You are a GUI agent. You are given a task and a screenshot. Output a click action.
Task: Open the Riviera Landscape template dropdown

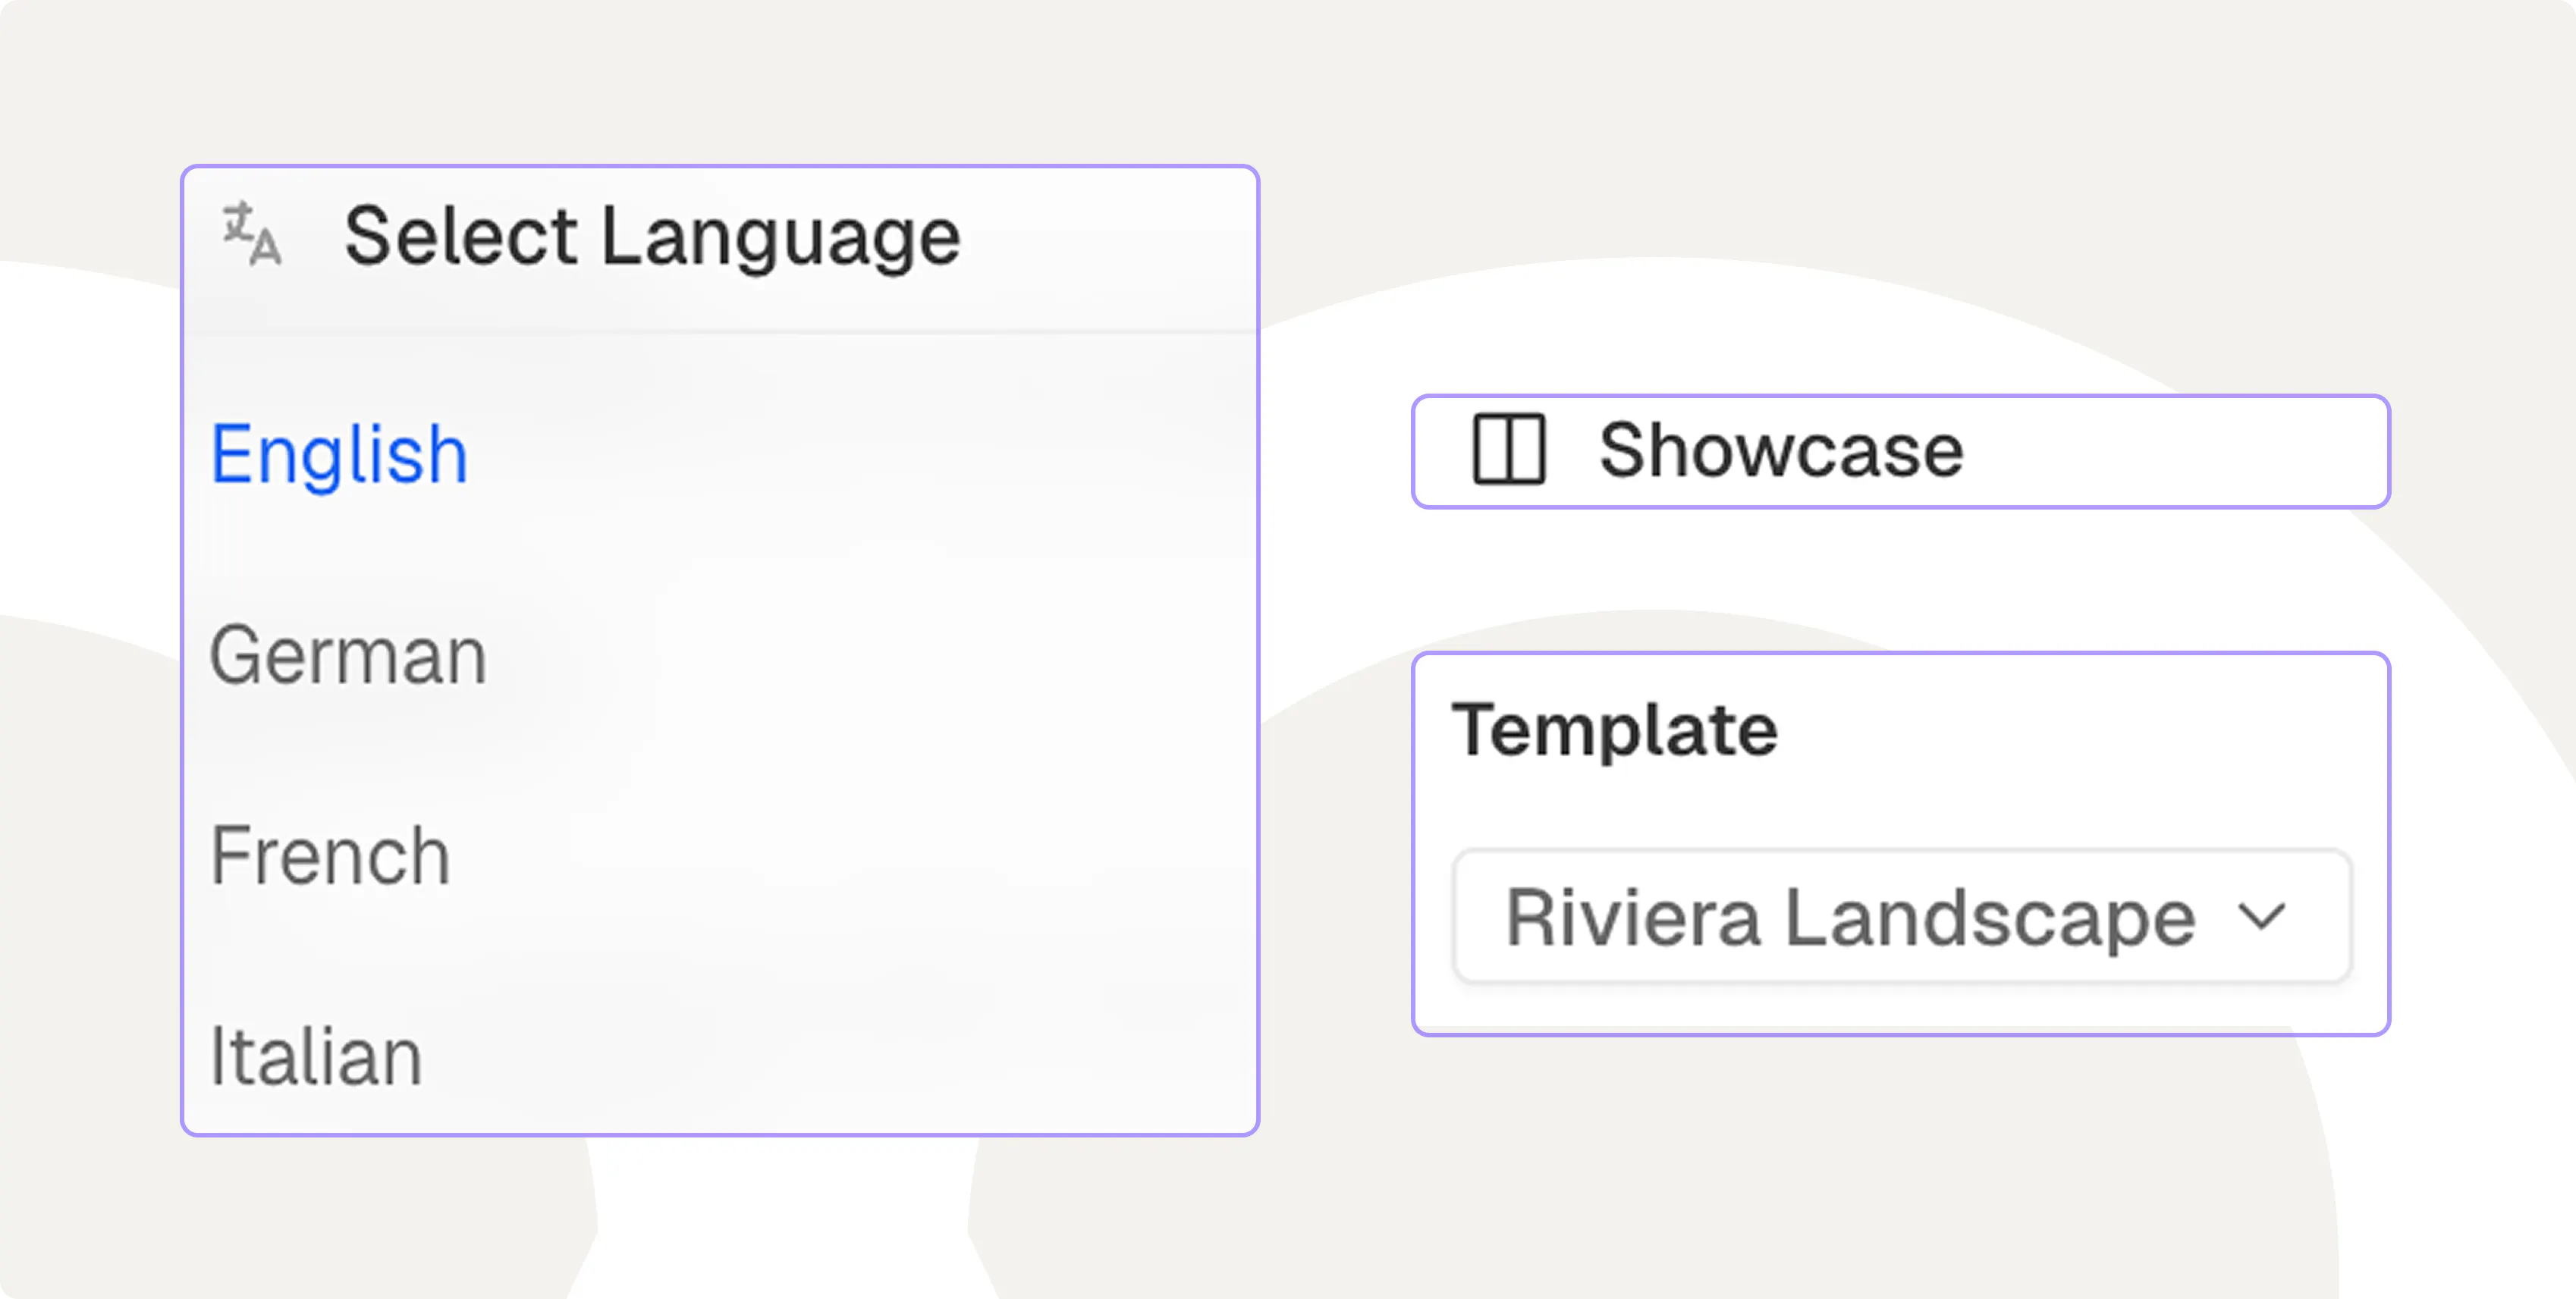tap(1900, 916)
